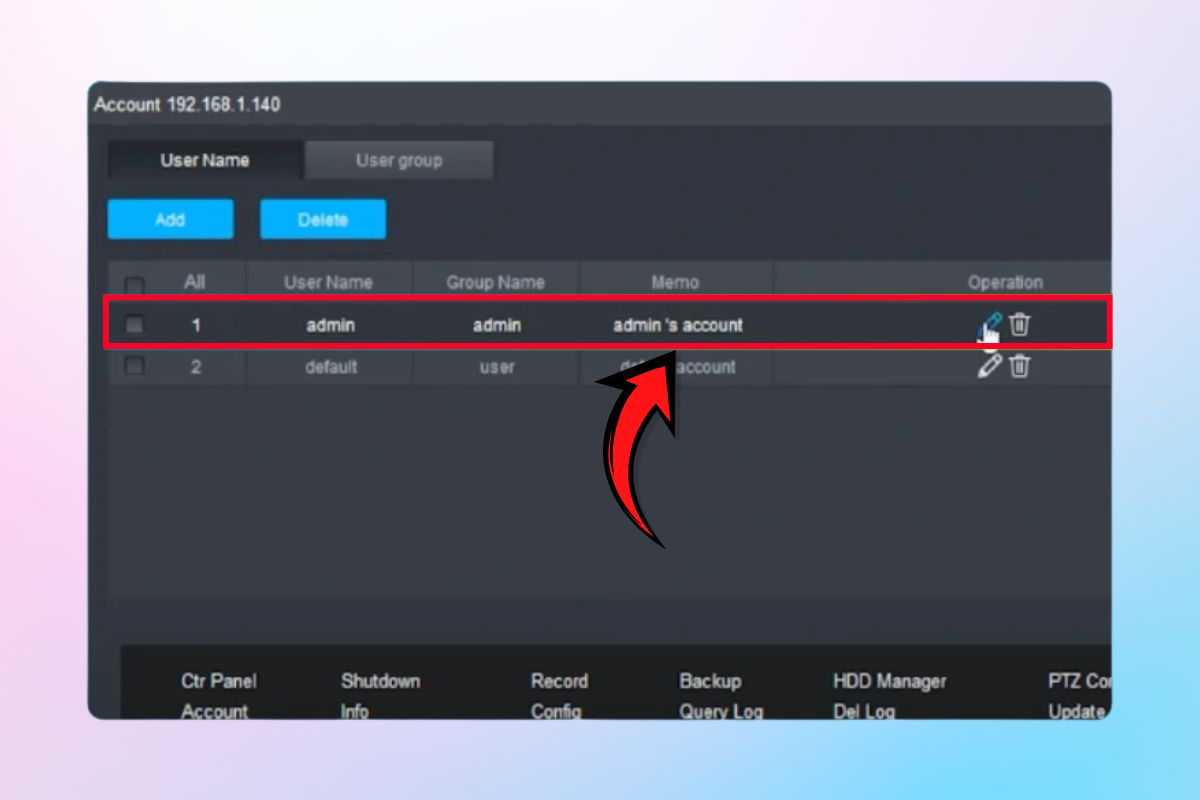Tick the All select checkbox in header
This screenshot has width=1200, height=800.
point(134,285)
